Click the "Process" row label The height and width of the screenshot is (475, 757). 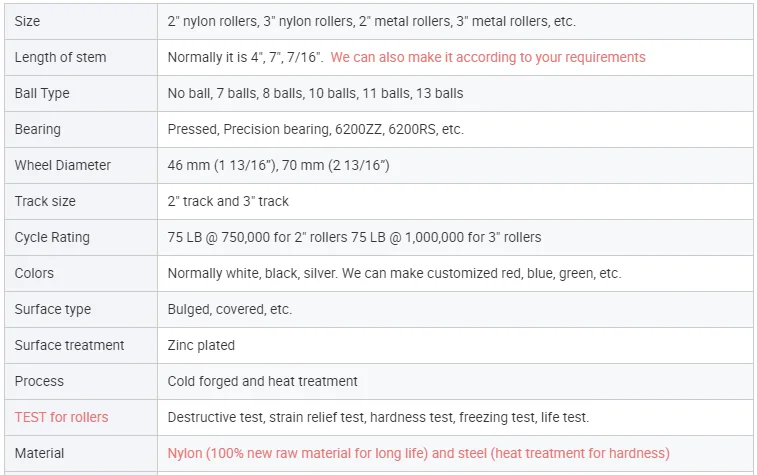pos(39,381)
